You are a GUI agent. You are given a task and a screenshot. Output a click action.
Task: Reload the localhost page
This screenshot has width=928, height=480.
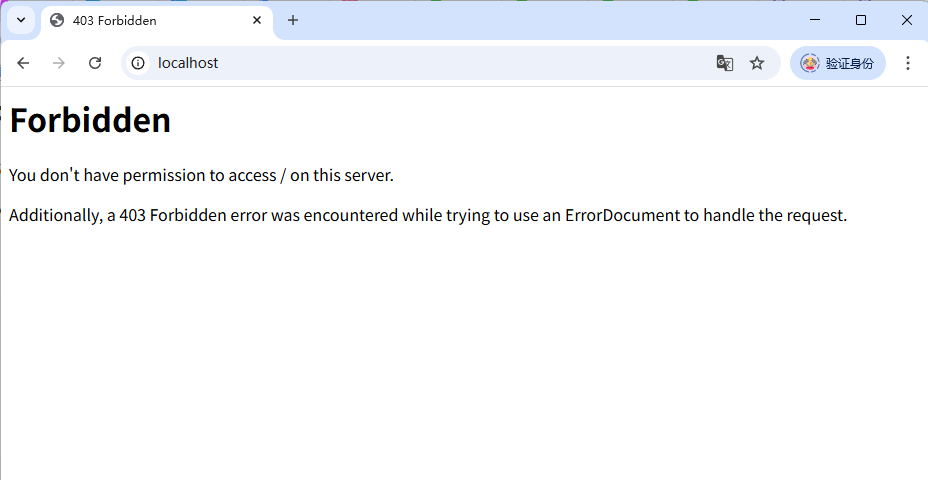(x=95, y=63)
